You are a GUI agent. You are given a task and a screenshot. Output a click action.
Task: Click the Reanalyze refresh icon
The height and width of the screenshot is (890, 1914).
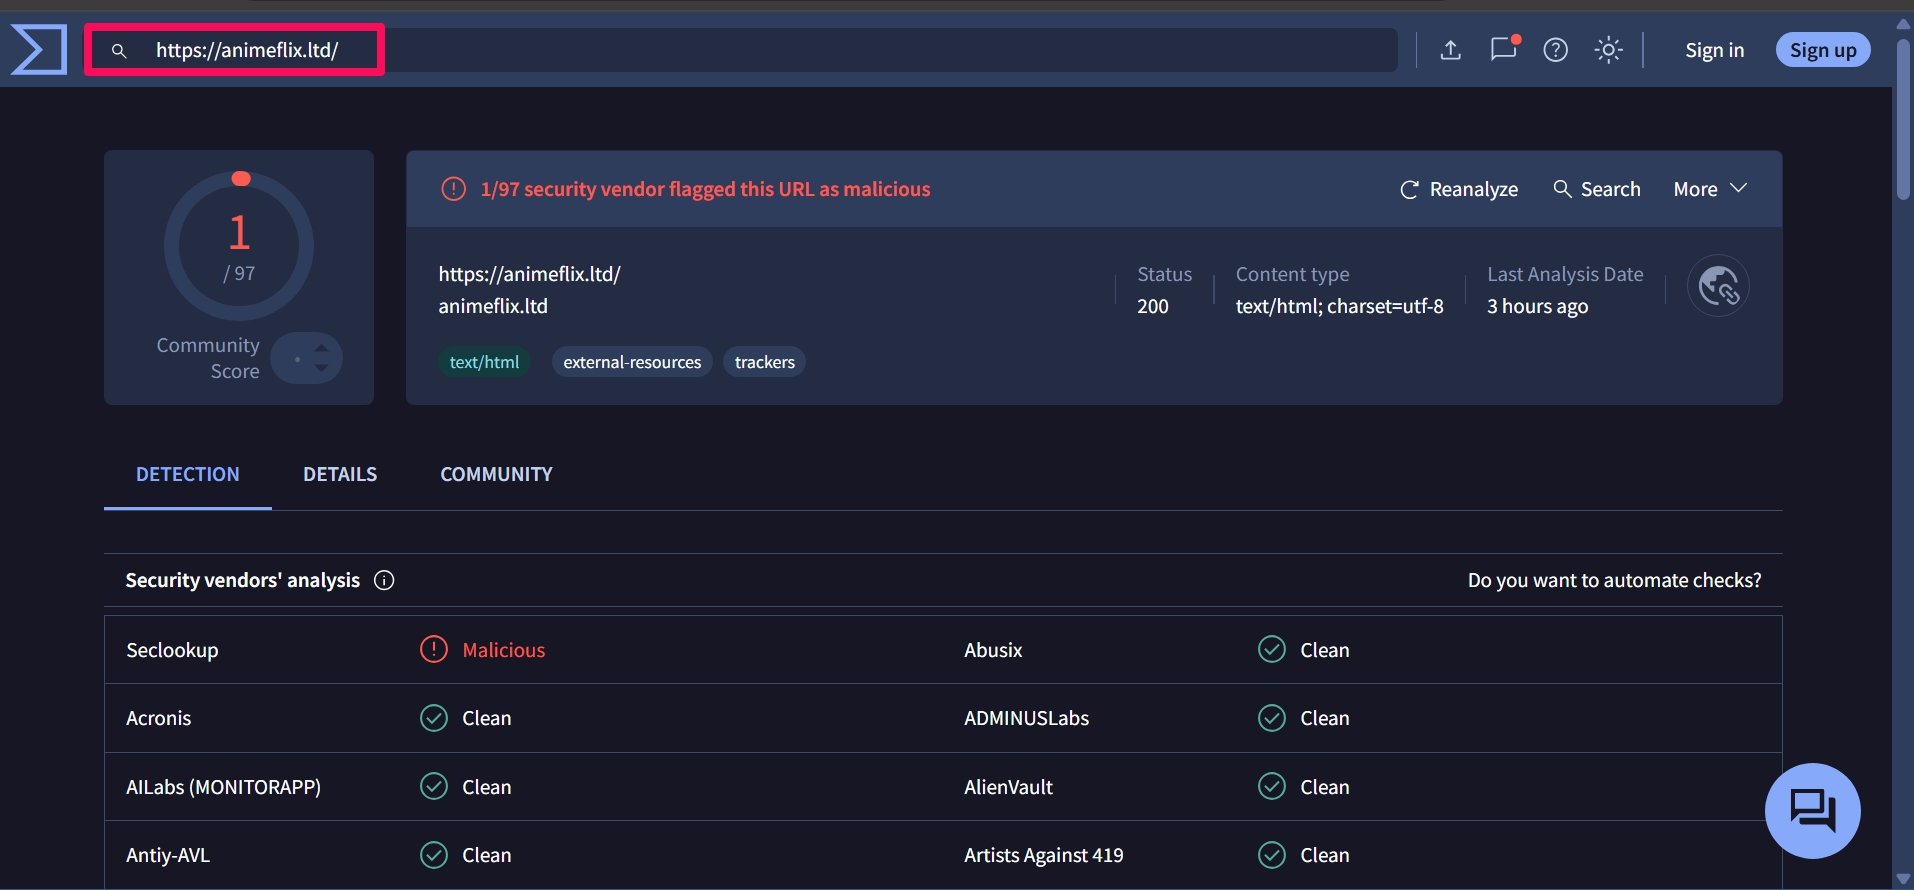coord(1409,190)
